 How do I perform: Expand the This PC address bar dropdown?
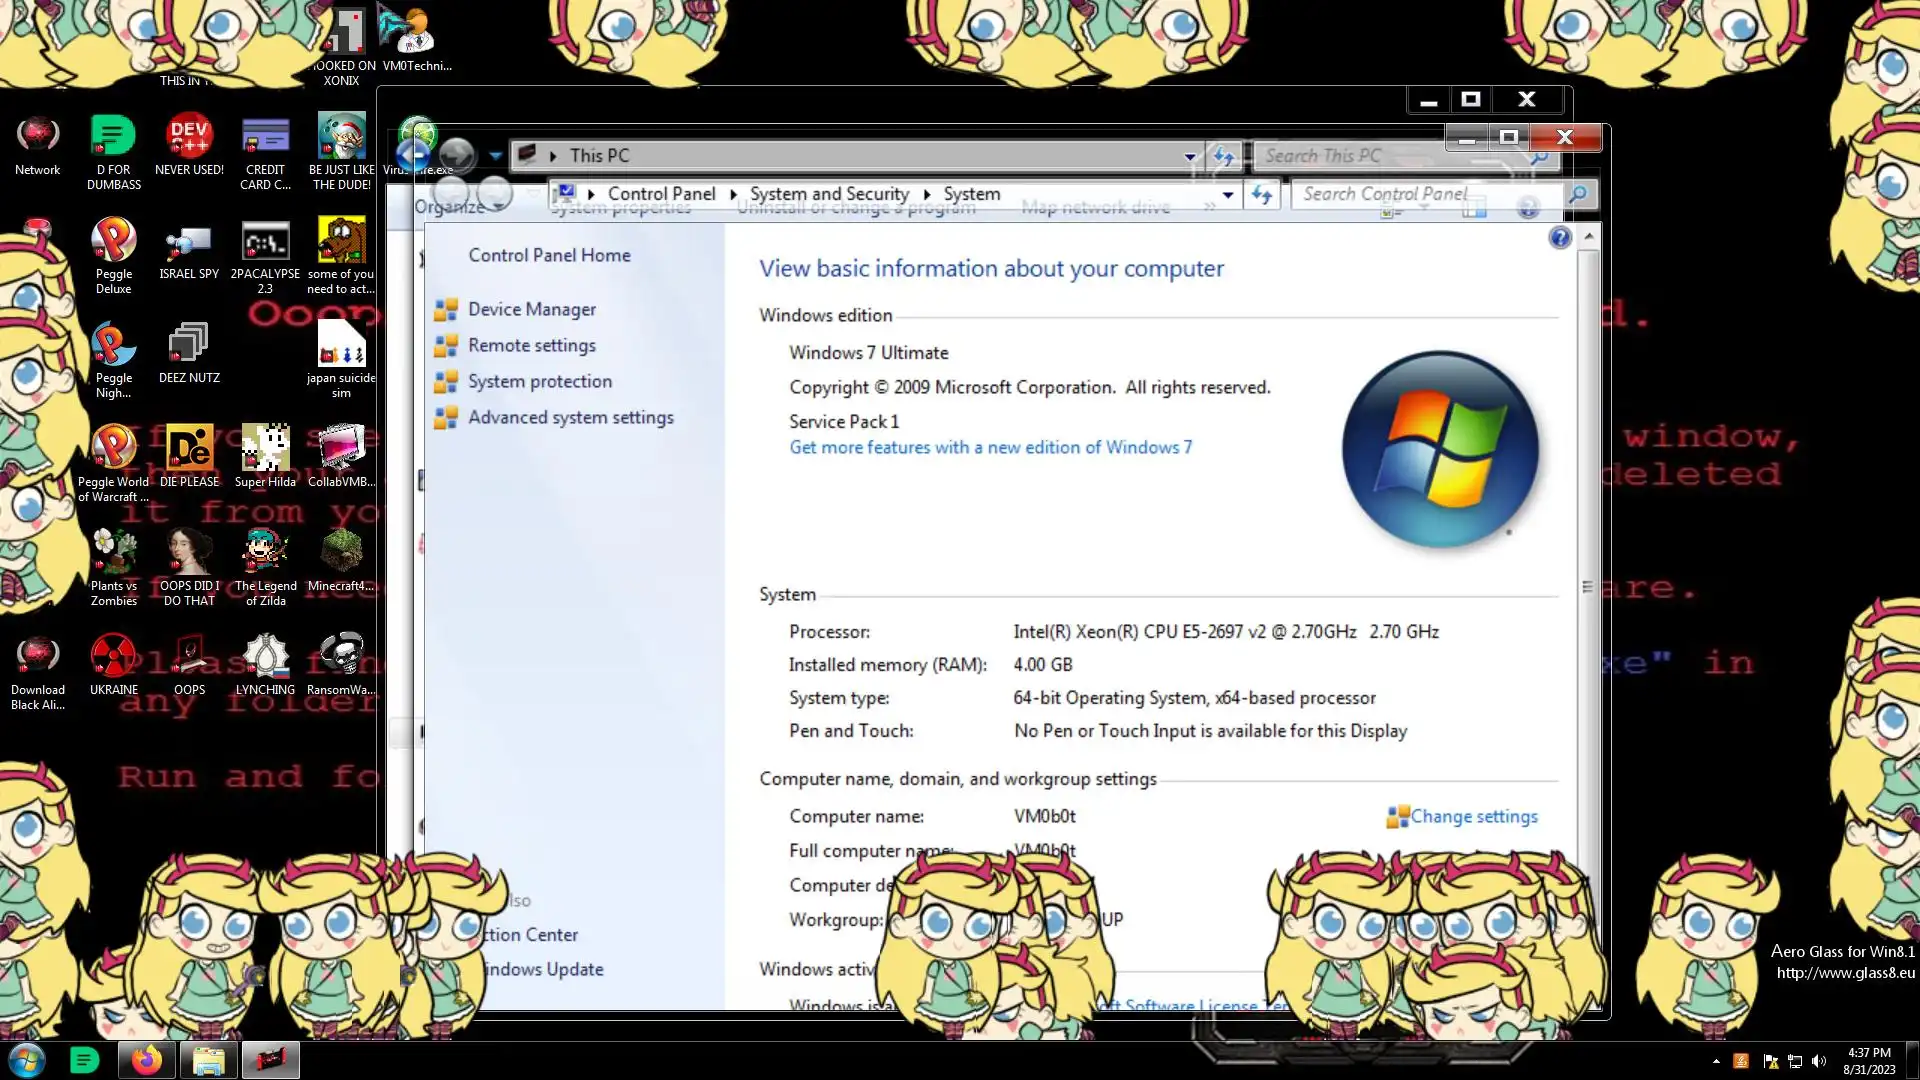coord(1189,156)
